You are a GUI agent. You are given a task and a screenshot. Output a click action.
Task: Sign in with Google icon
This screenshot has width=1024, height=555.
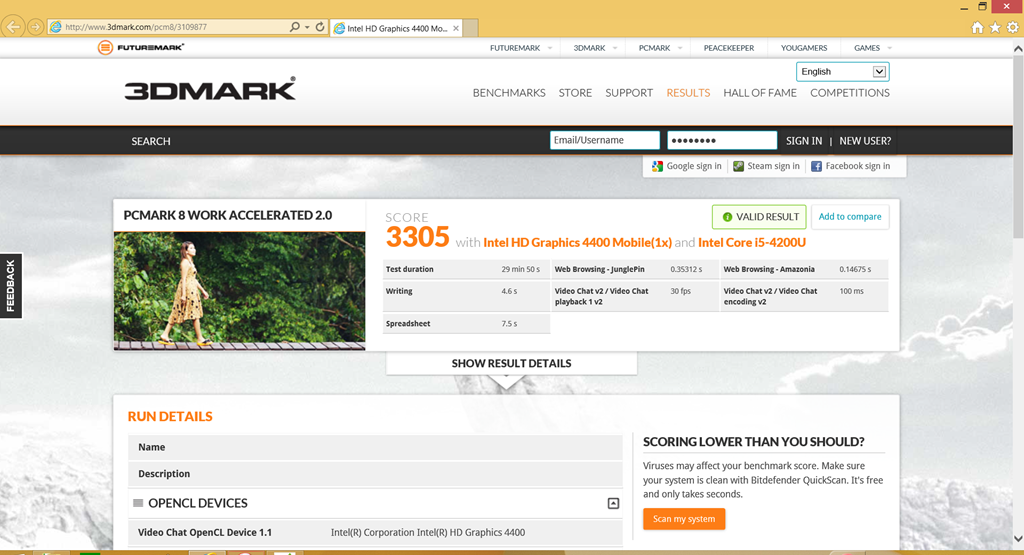657,166
